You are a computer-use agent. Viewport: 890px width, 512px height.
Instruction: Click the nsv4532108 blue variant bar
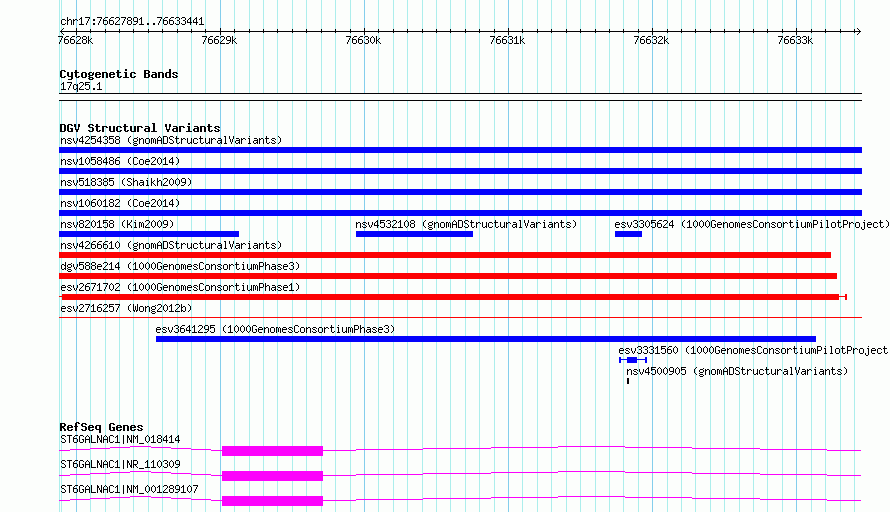414,234
